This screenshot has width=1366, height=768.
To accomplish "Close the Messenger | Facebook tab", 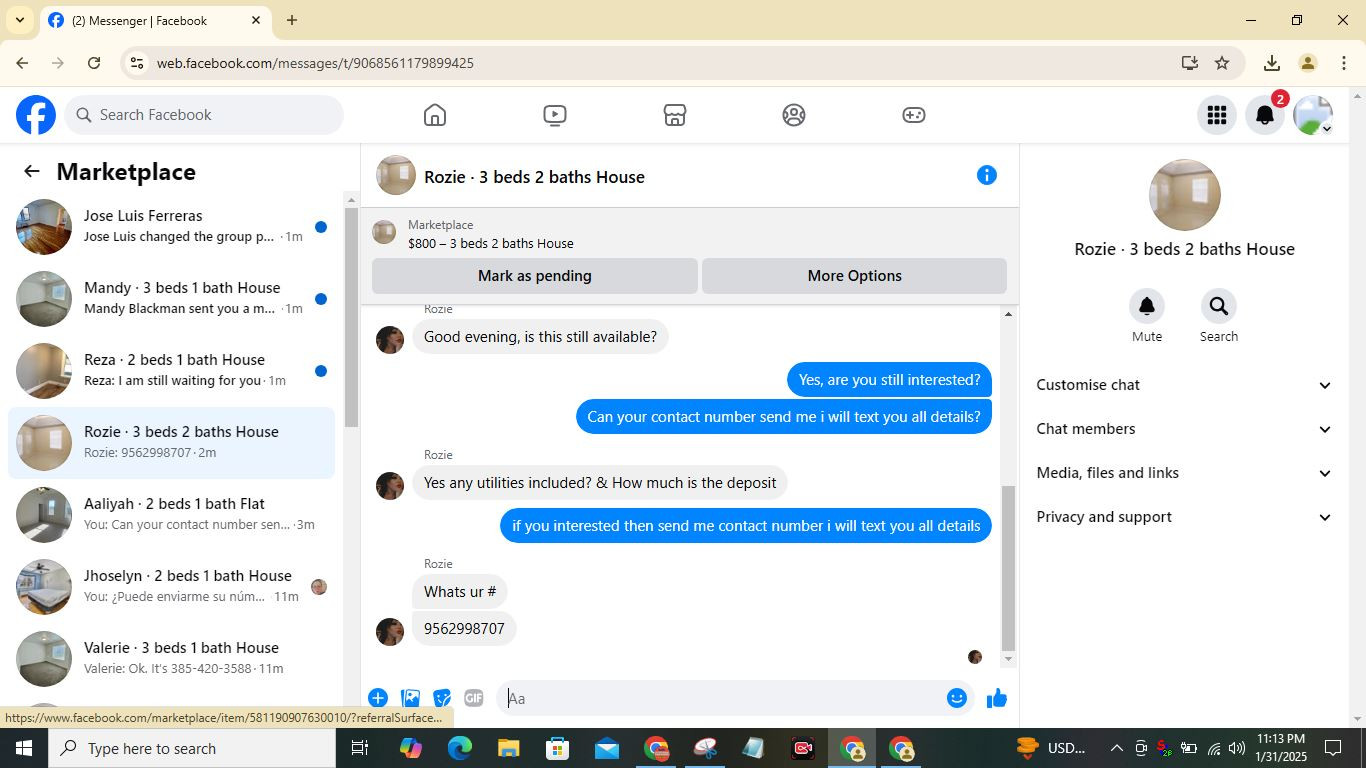I will pos(256,20).
